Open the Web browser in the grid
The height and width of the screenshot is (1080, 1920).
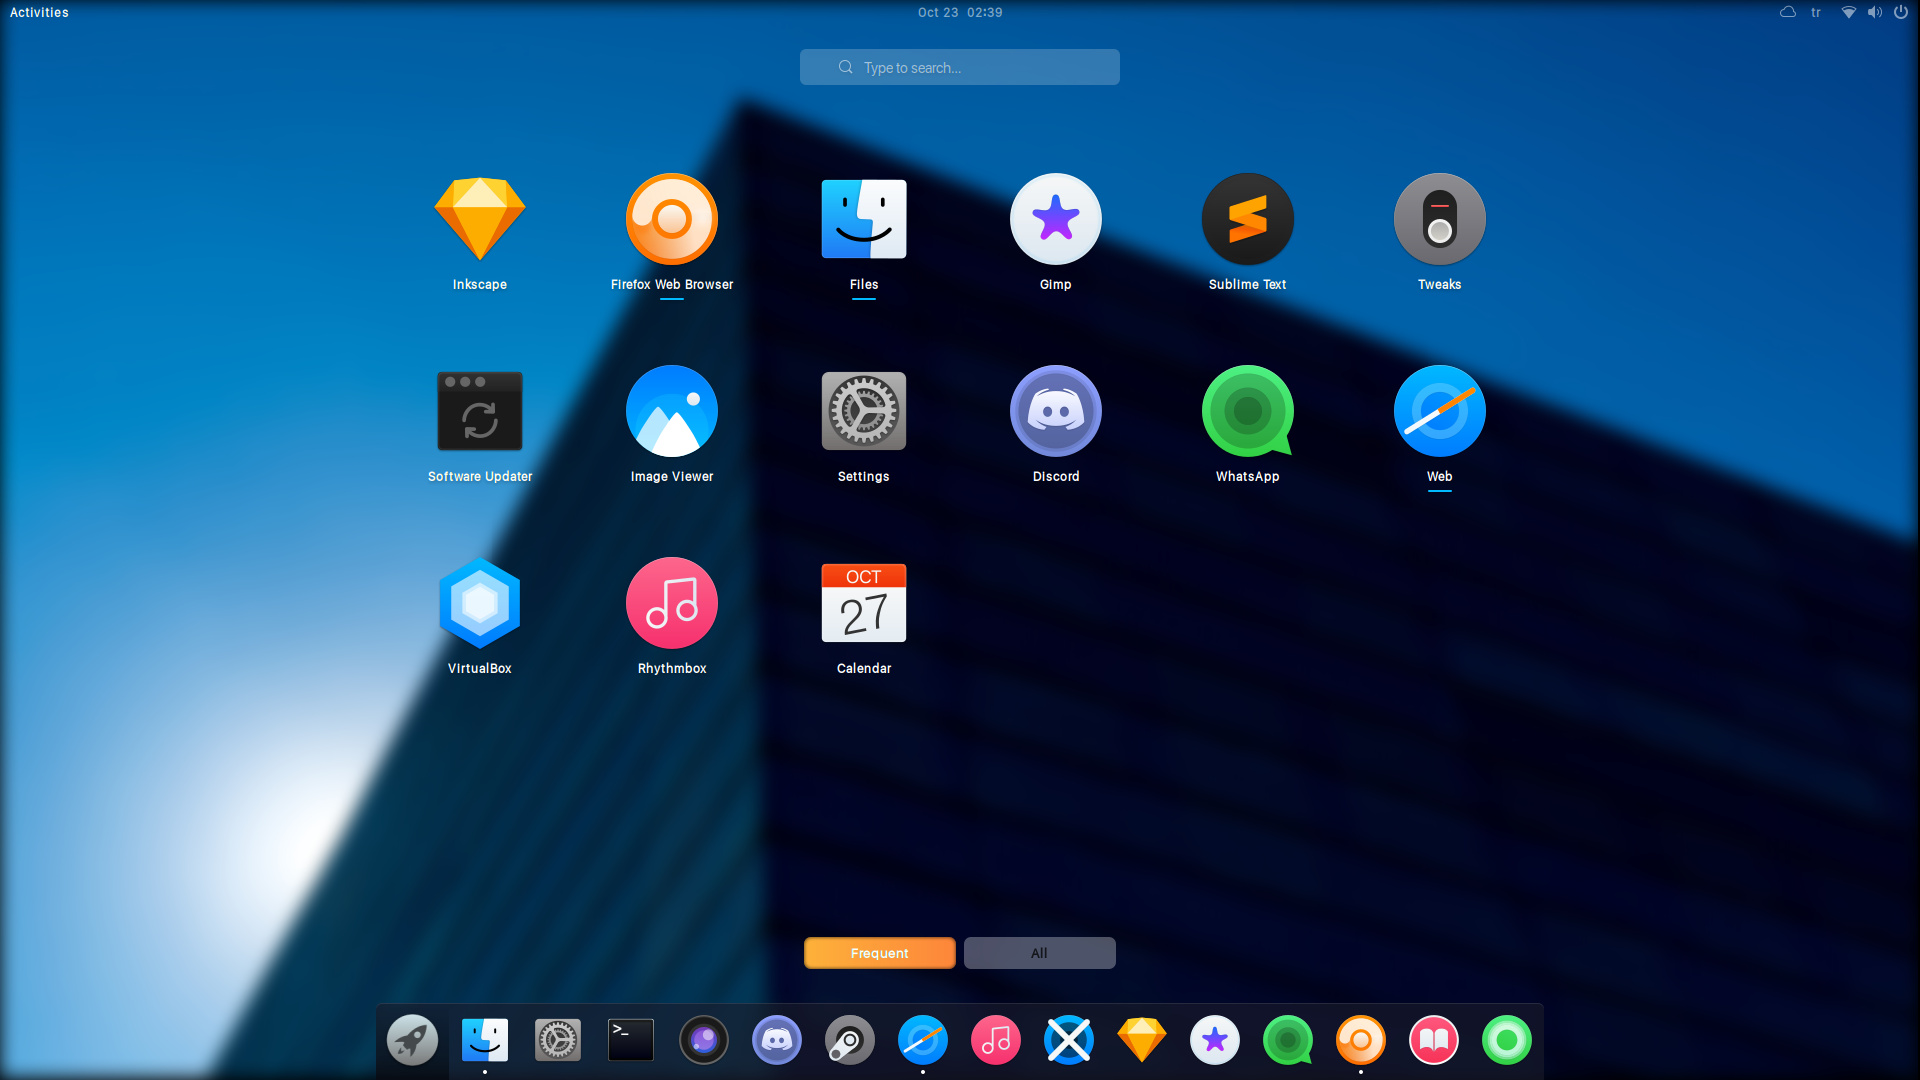pyautogui.click(x=1440, y=411)
